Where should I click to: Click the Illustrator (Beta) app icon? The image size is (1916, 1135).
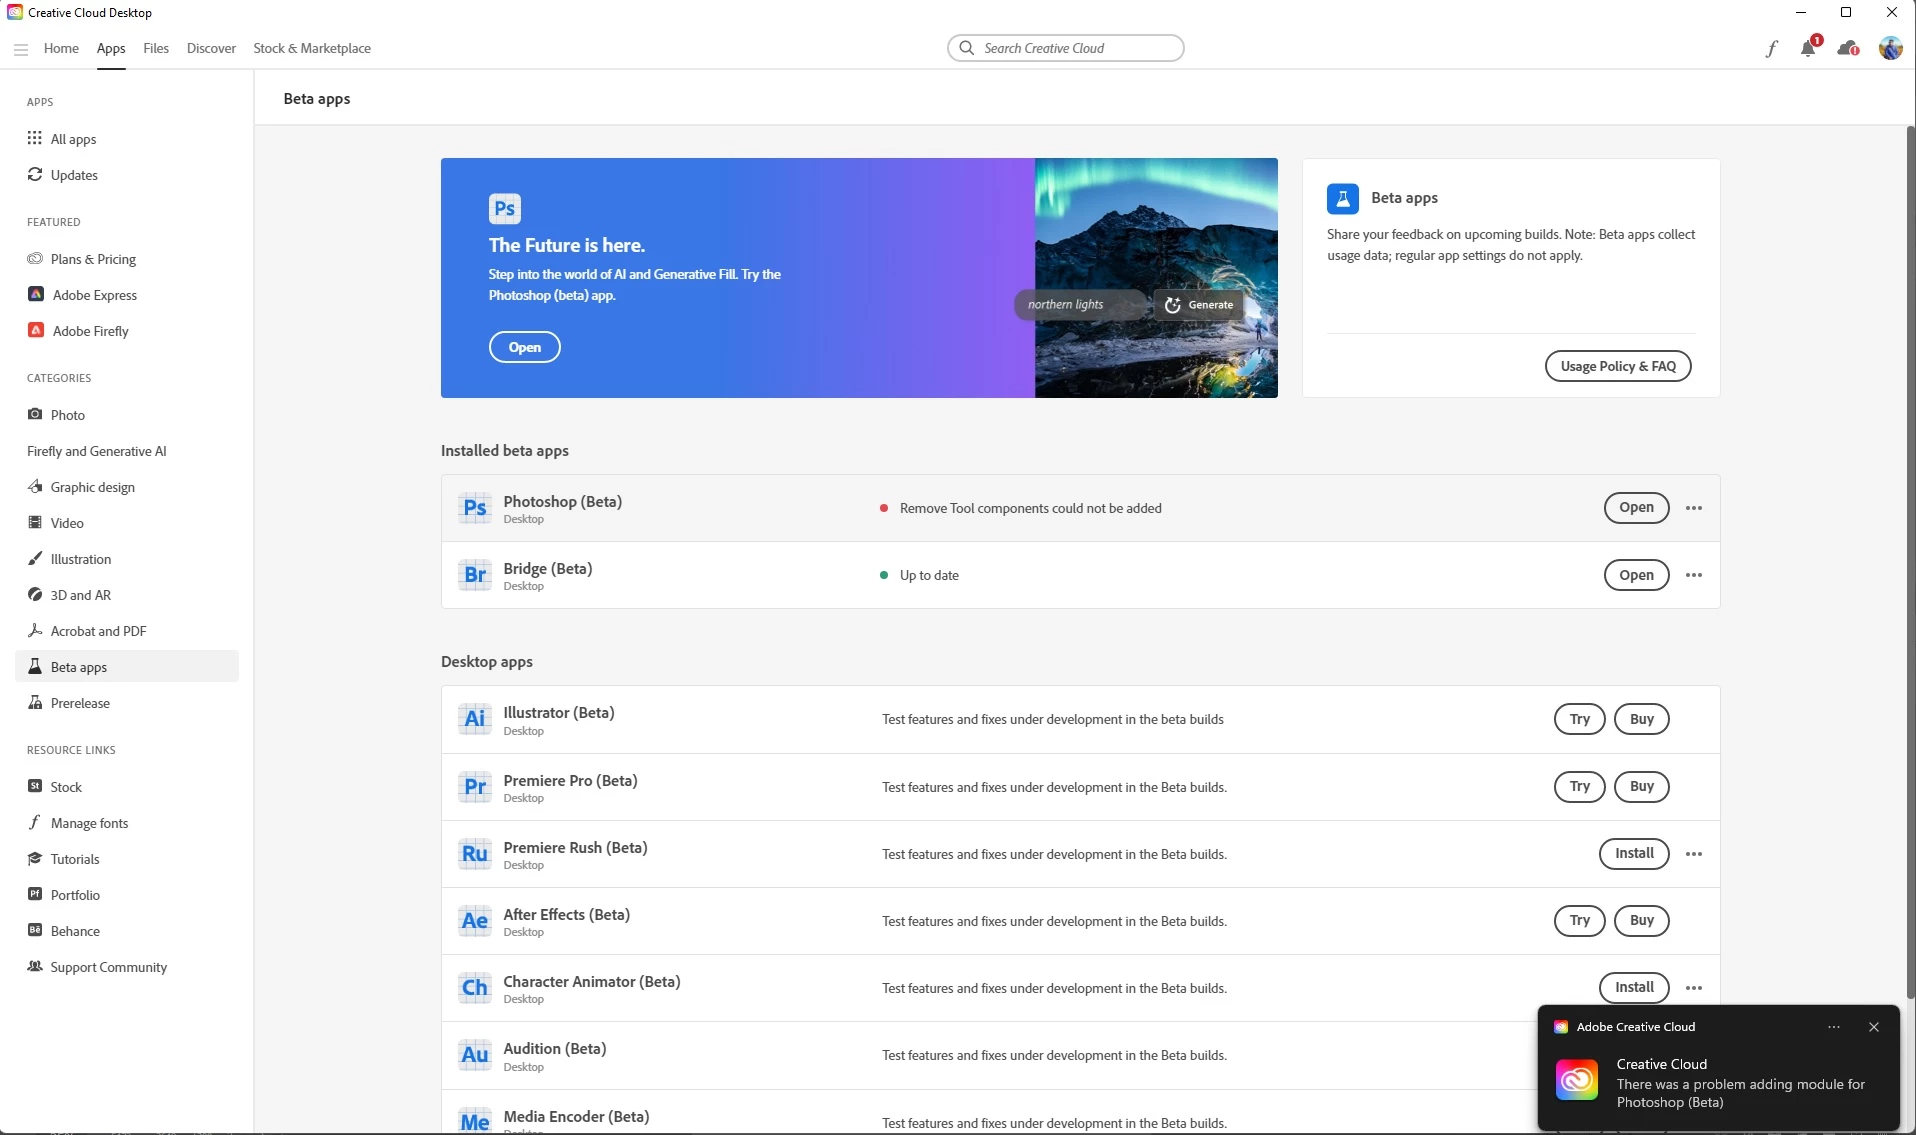tap(475, 719)
